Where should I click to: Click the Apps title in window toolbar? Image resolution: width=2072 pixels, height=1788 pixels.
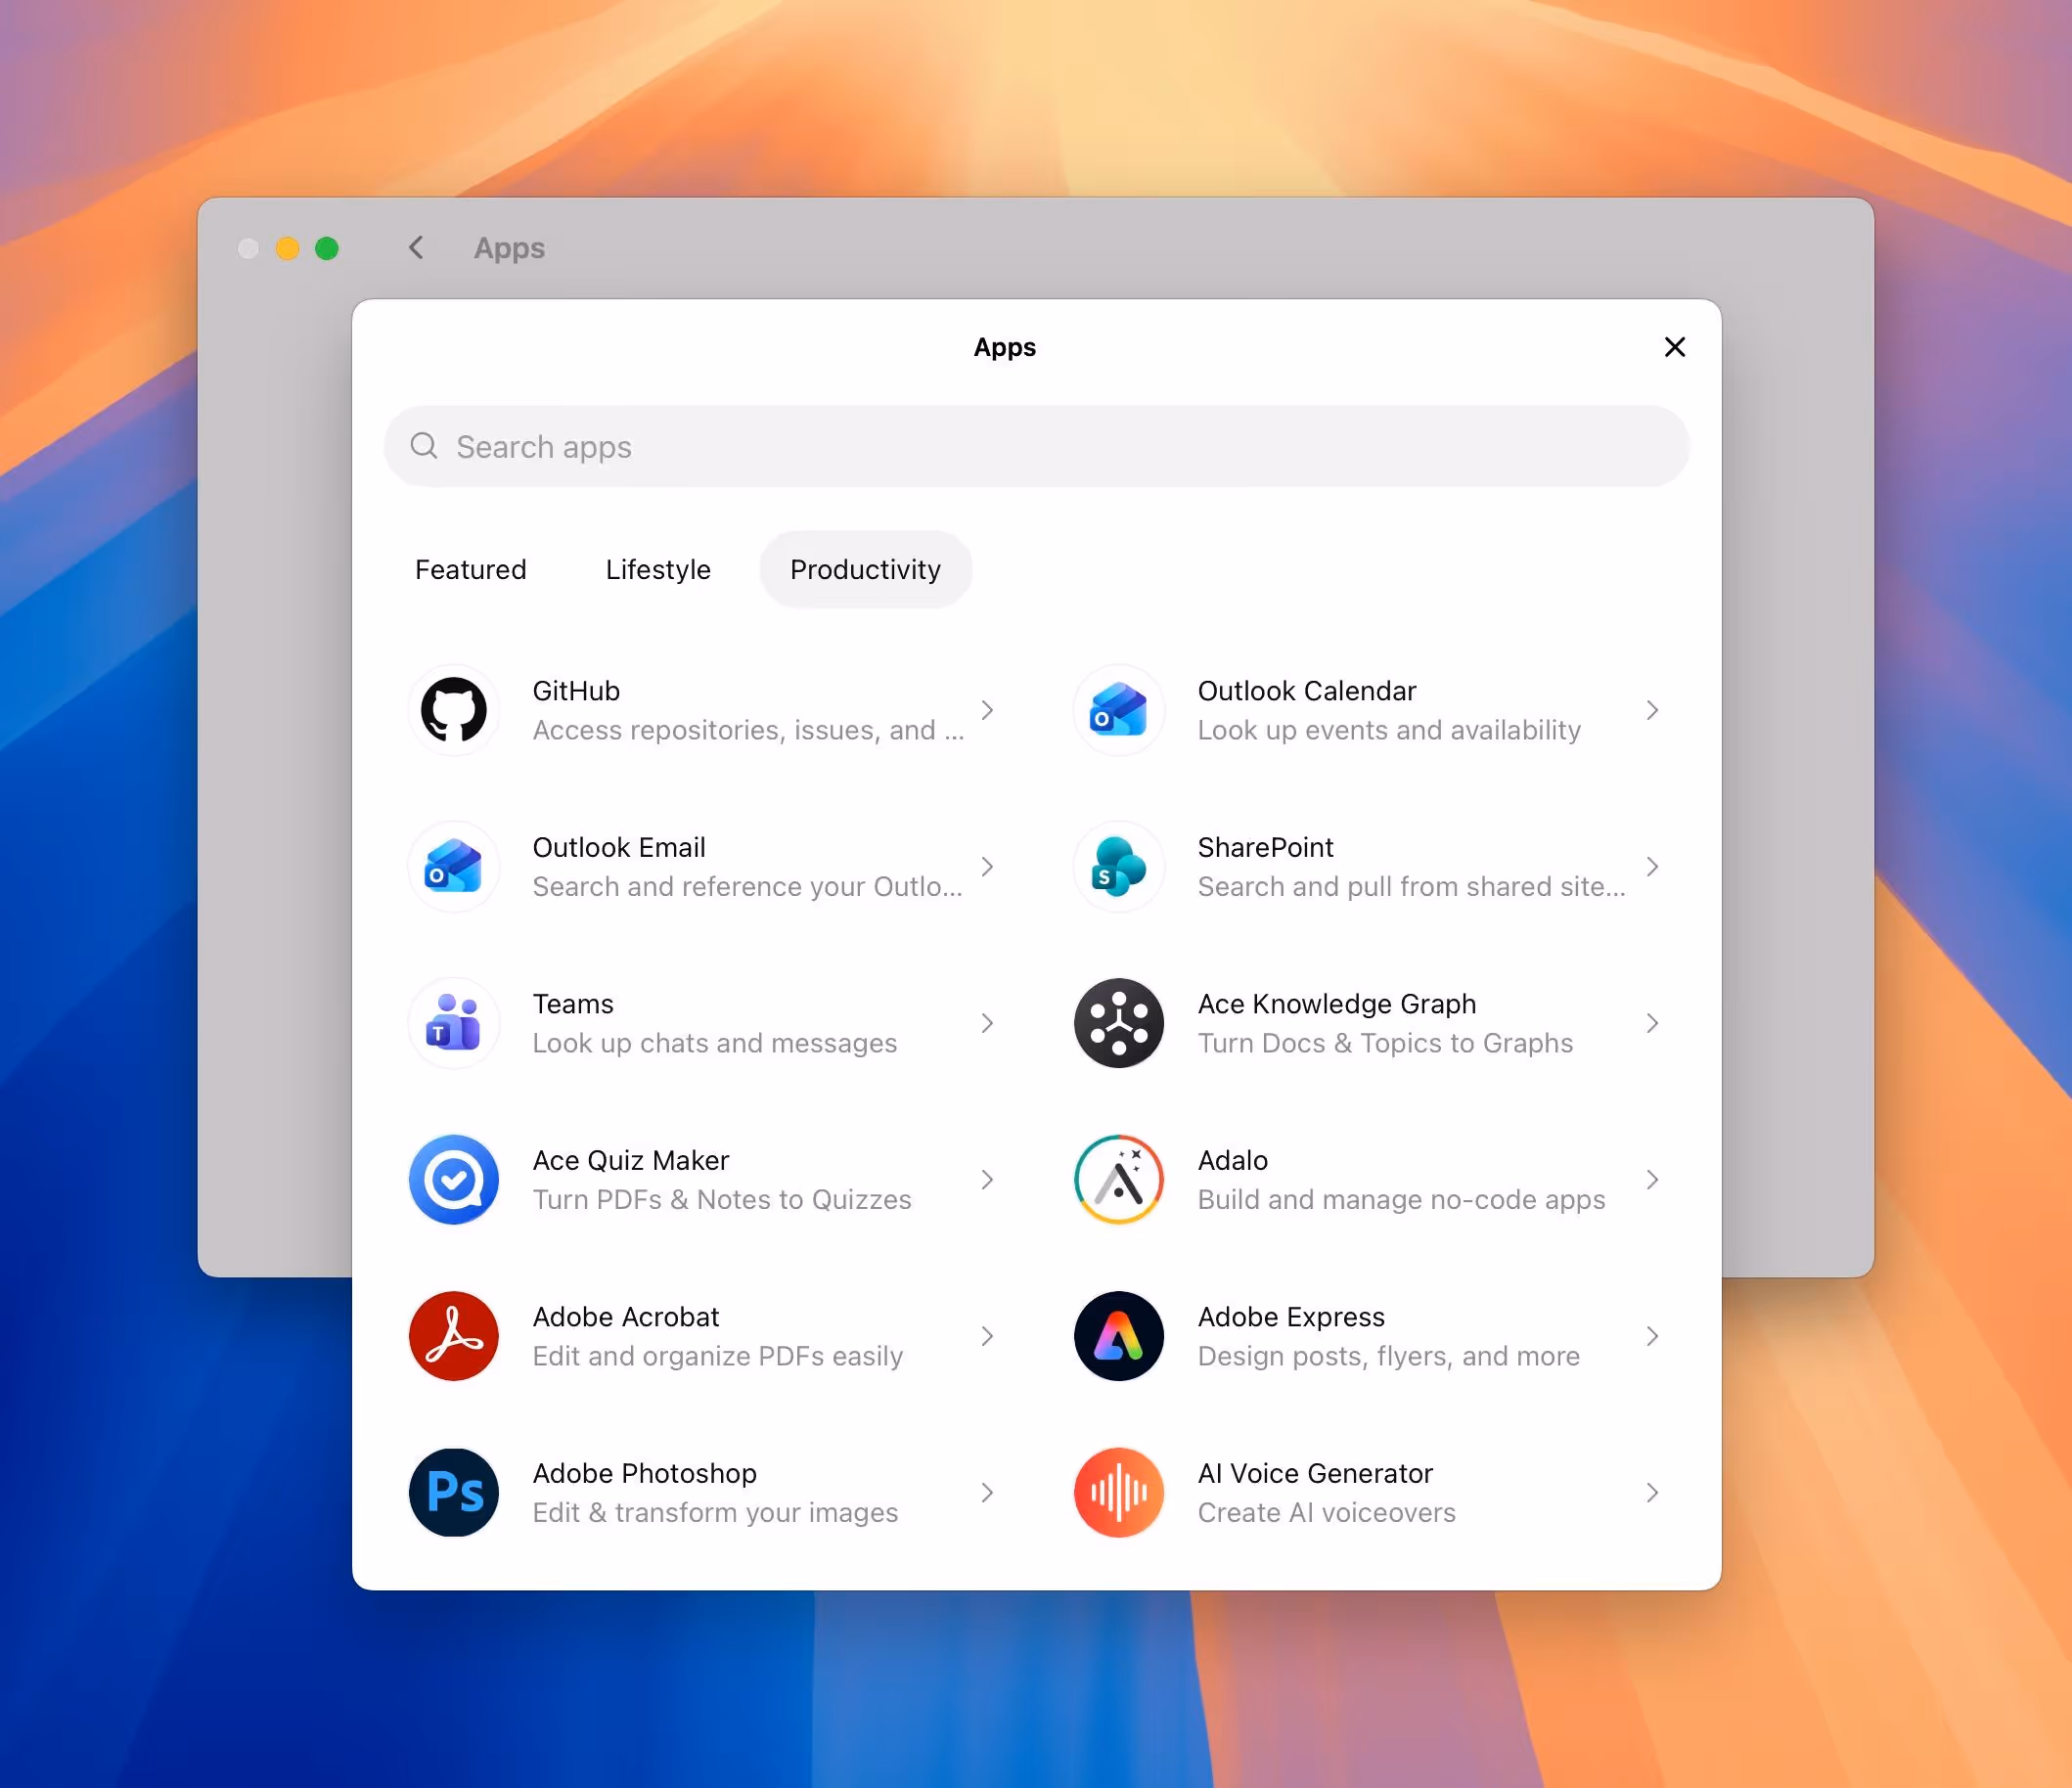[510, 248]
